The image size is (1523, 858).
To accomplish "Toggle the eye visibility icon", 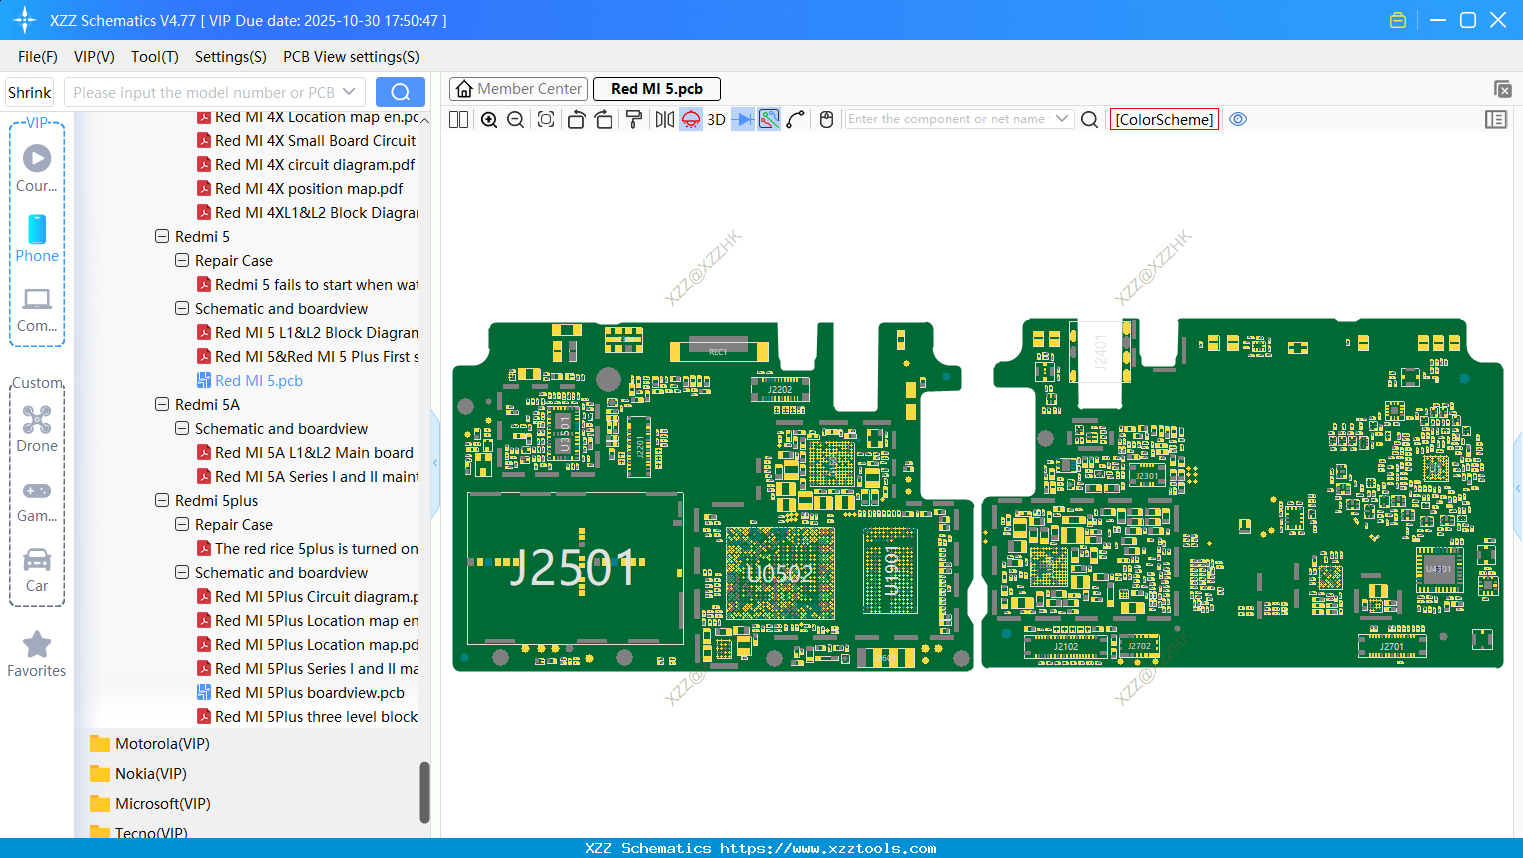I will pos(1238,119).
